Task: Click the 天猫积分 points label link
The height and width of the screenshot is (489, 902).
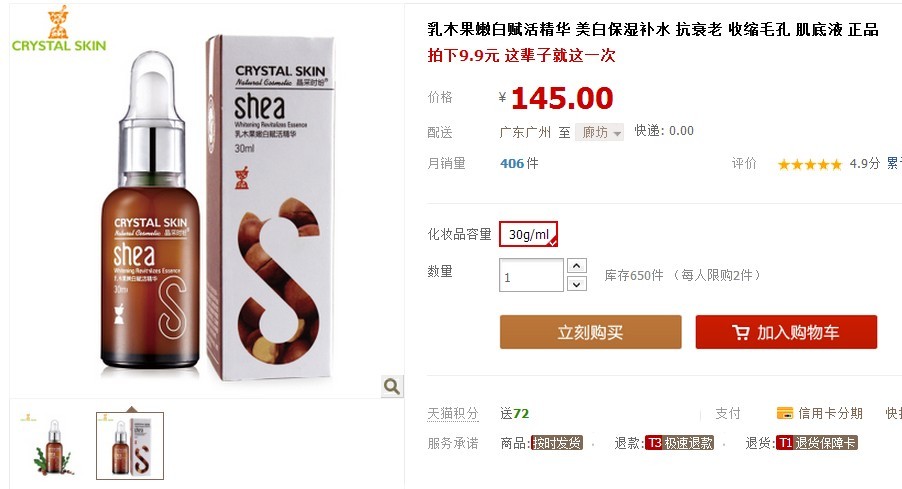Action: click(453, 414)
